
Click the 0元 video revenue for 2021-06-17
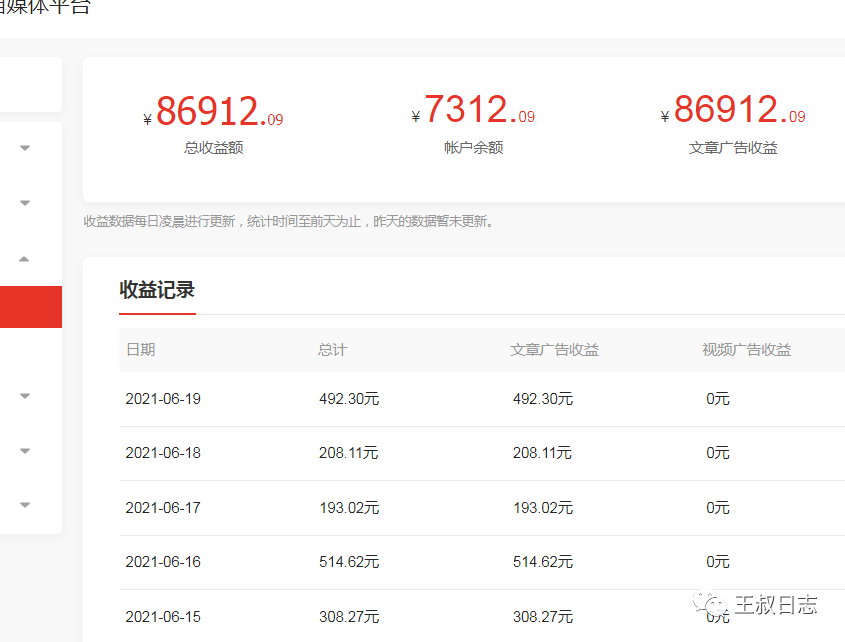(x=718, y=508)
